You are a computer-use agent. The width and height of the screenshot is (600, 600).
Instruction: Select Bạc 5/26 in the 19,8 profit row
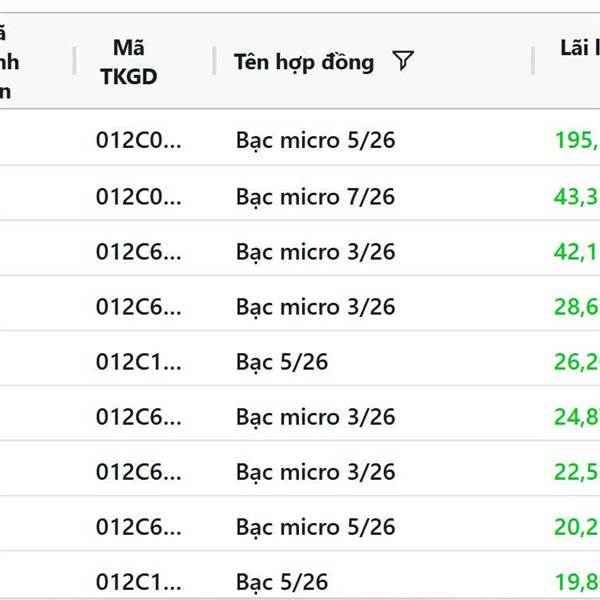282,581
